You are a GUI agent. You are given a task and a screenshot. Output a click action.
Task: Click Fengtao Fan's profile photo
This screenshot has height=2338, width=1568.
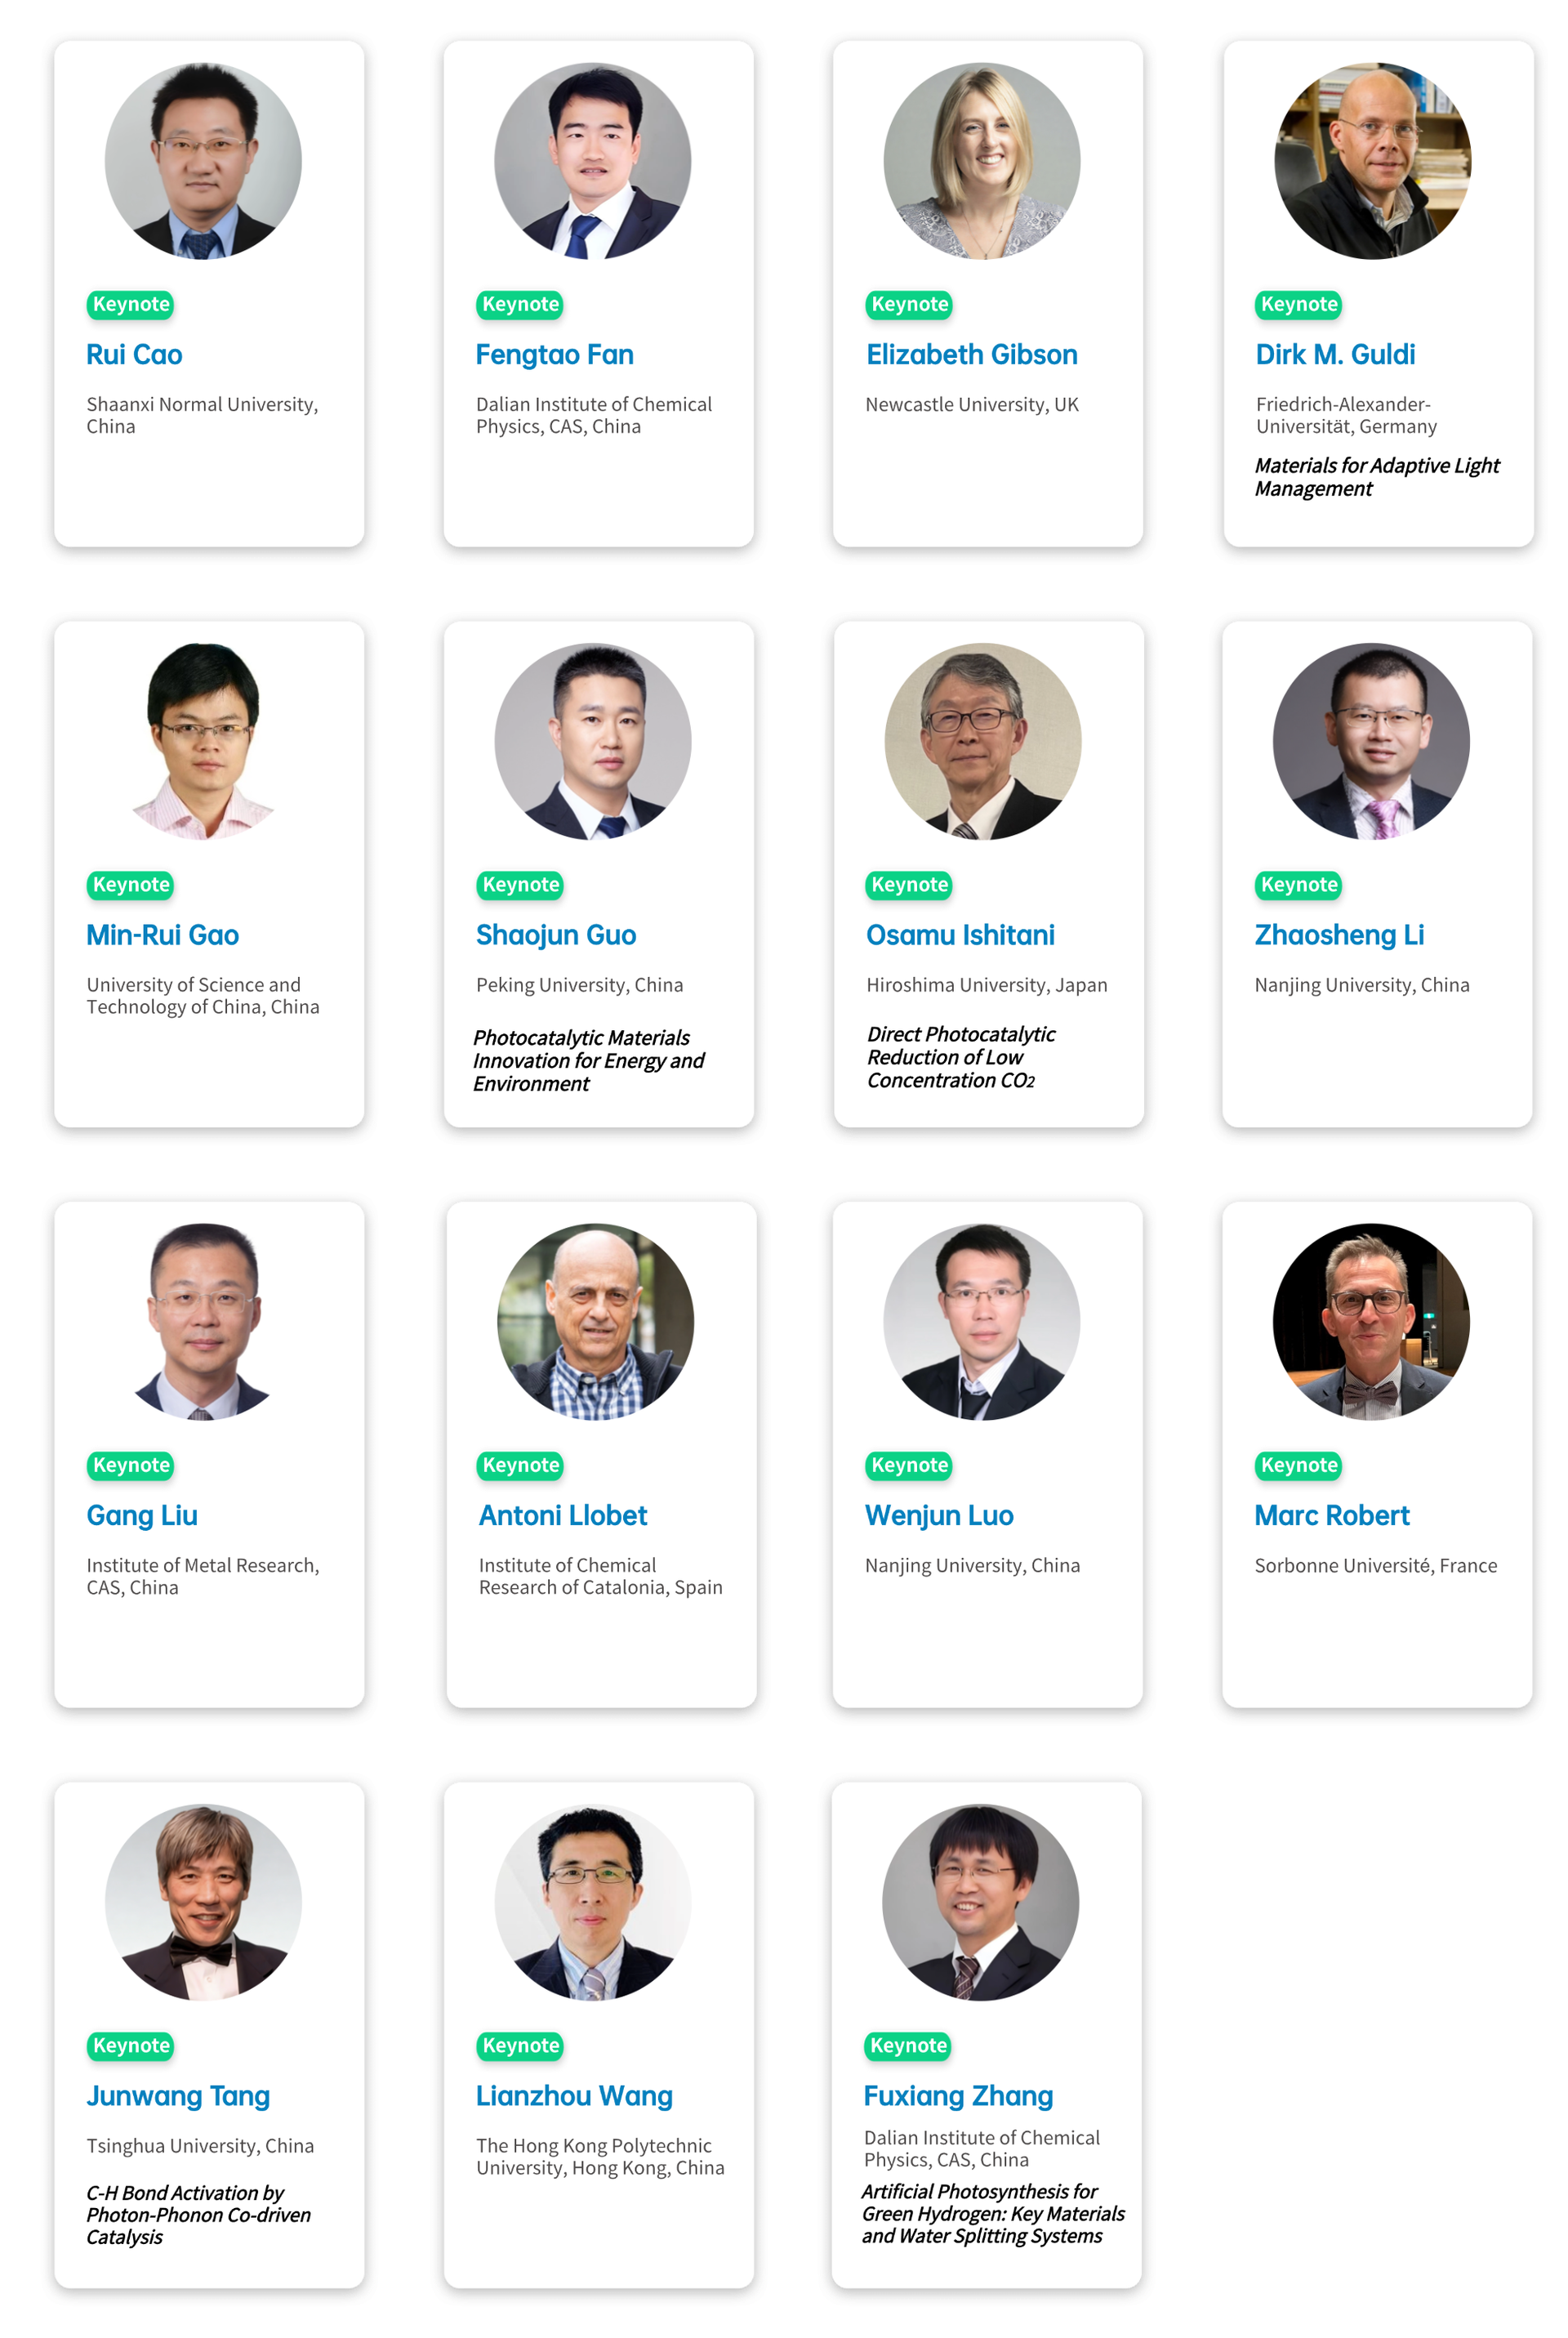(593, 161)
